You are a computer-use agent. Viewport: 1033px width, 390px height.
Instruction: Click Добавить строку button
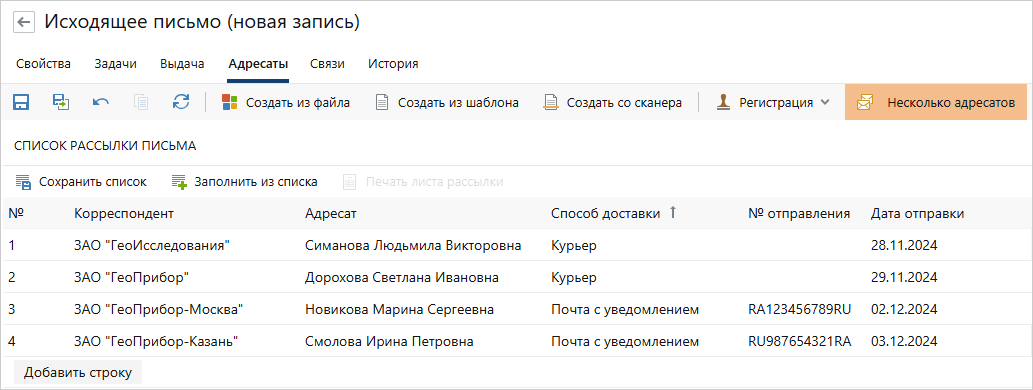coord(78,372)
